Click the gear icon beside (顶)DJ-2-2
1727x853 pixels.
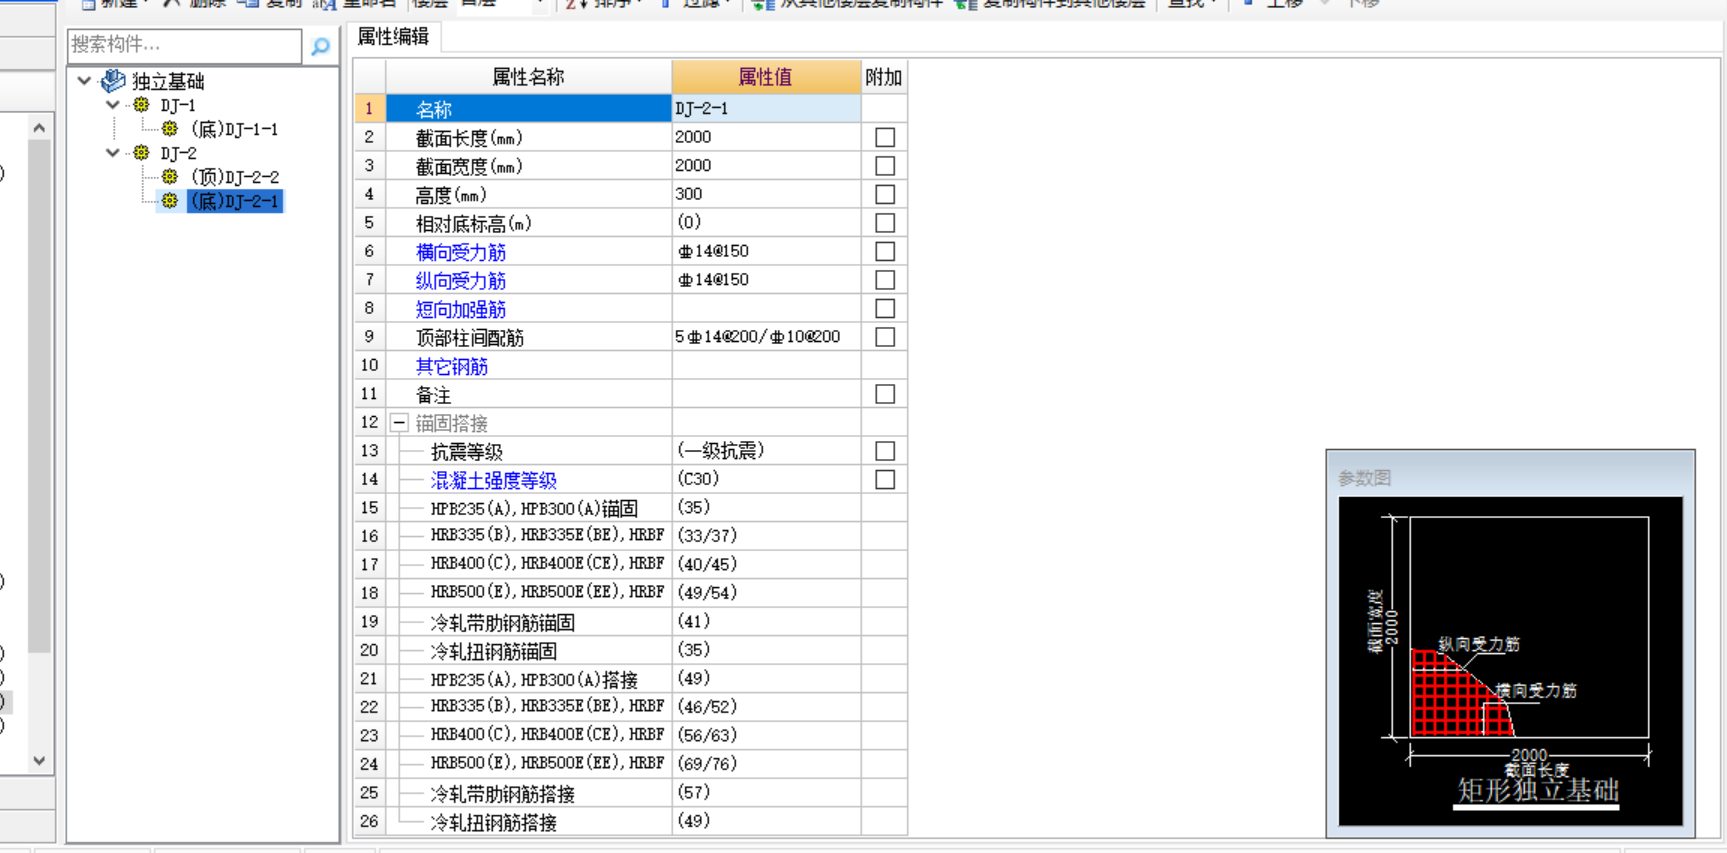[x=170, y=177]
